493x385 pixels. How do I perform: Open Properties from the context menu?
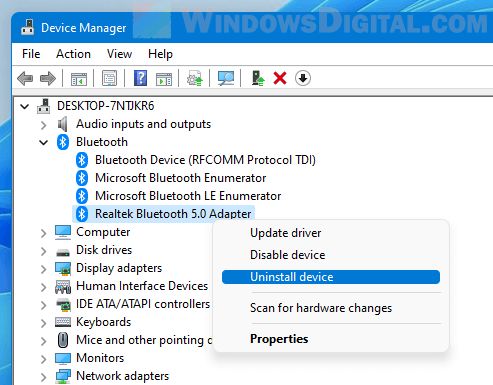point(331,339)
